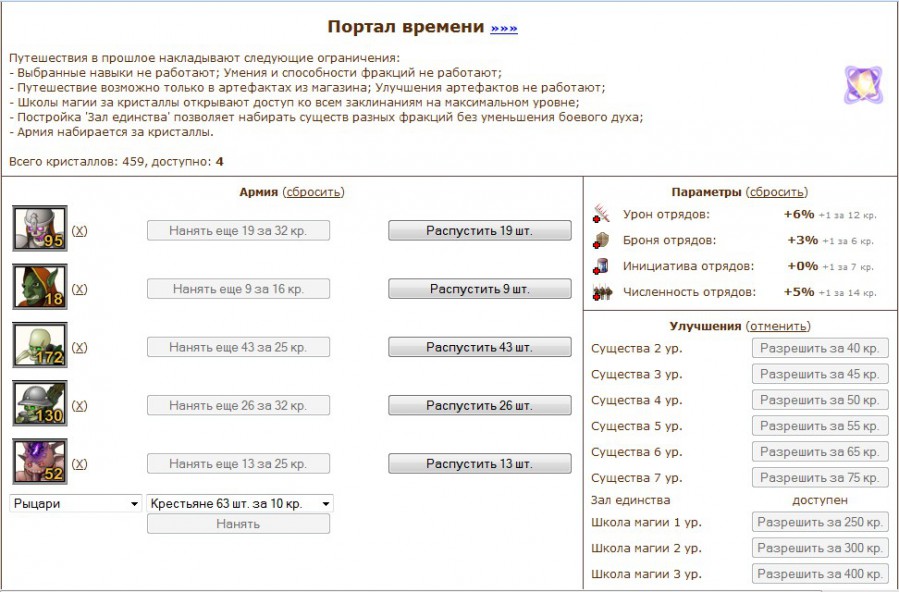Click the squad initiative icon
The height and width of the screenshot is (592, 899).
coord(601,266)
